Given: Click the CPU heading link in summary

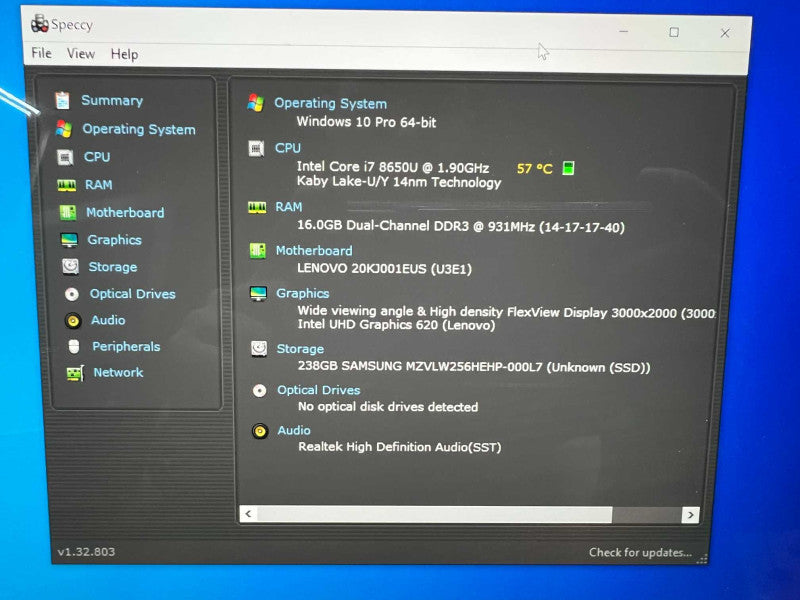Looking at the screenshot, I should [288, 148].
